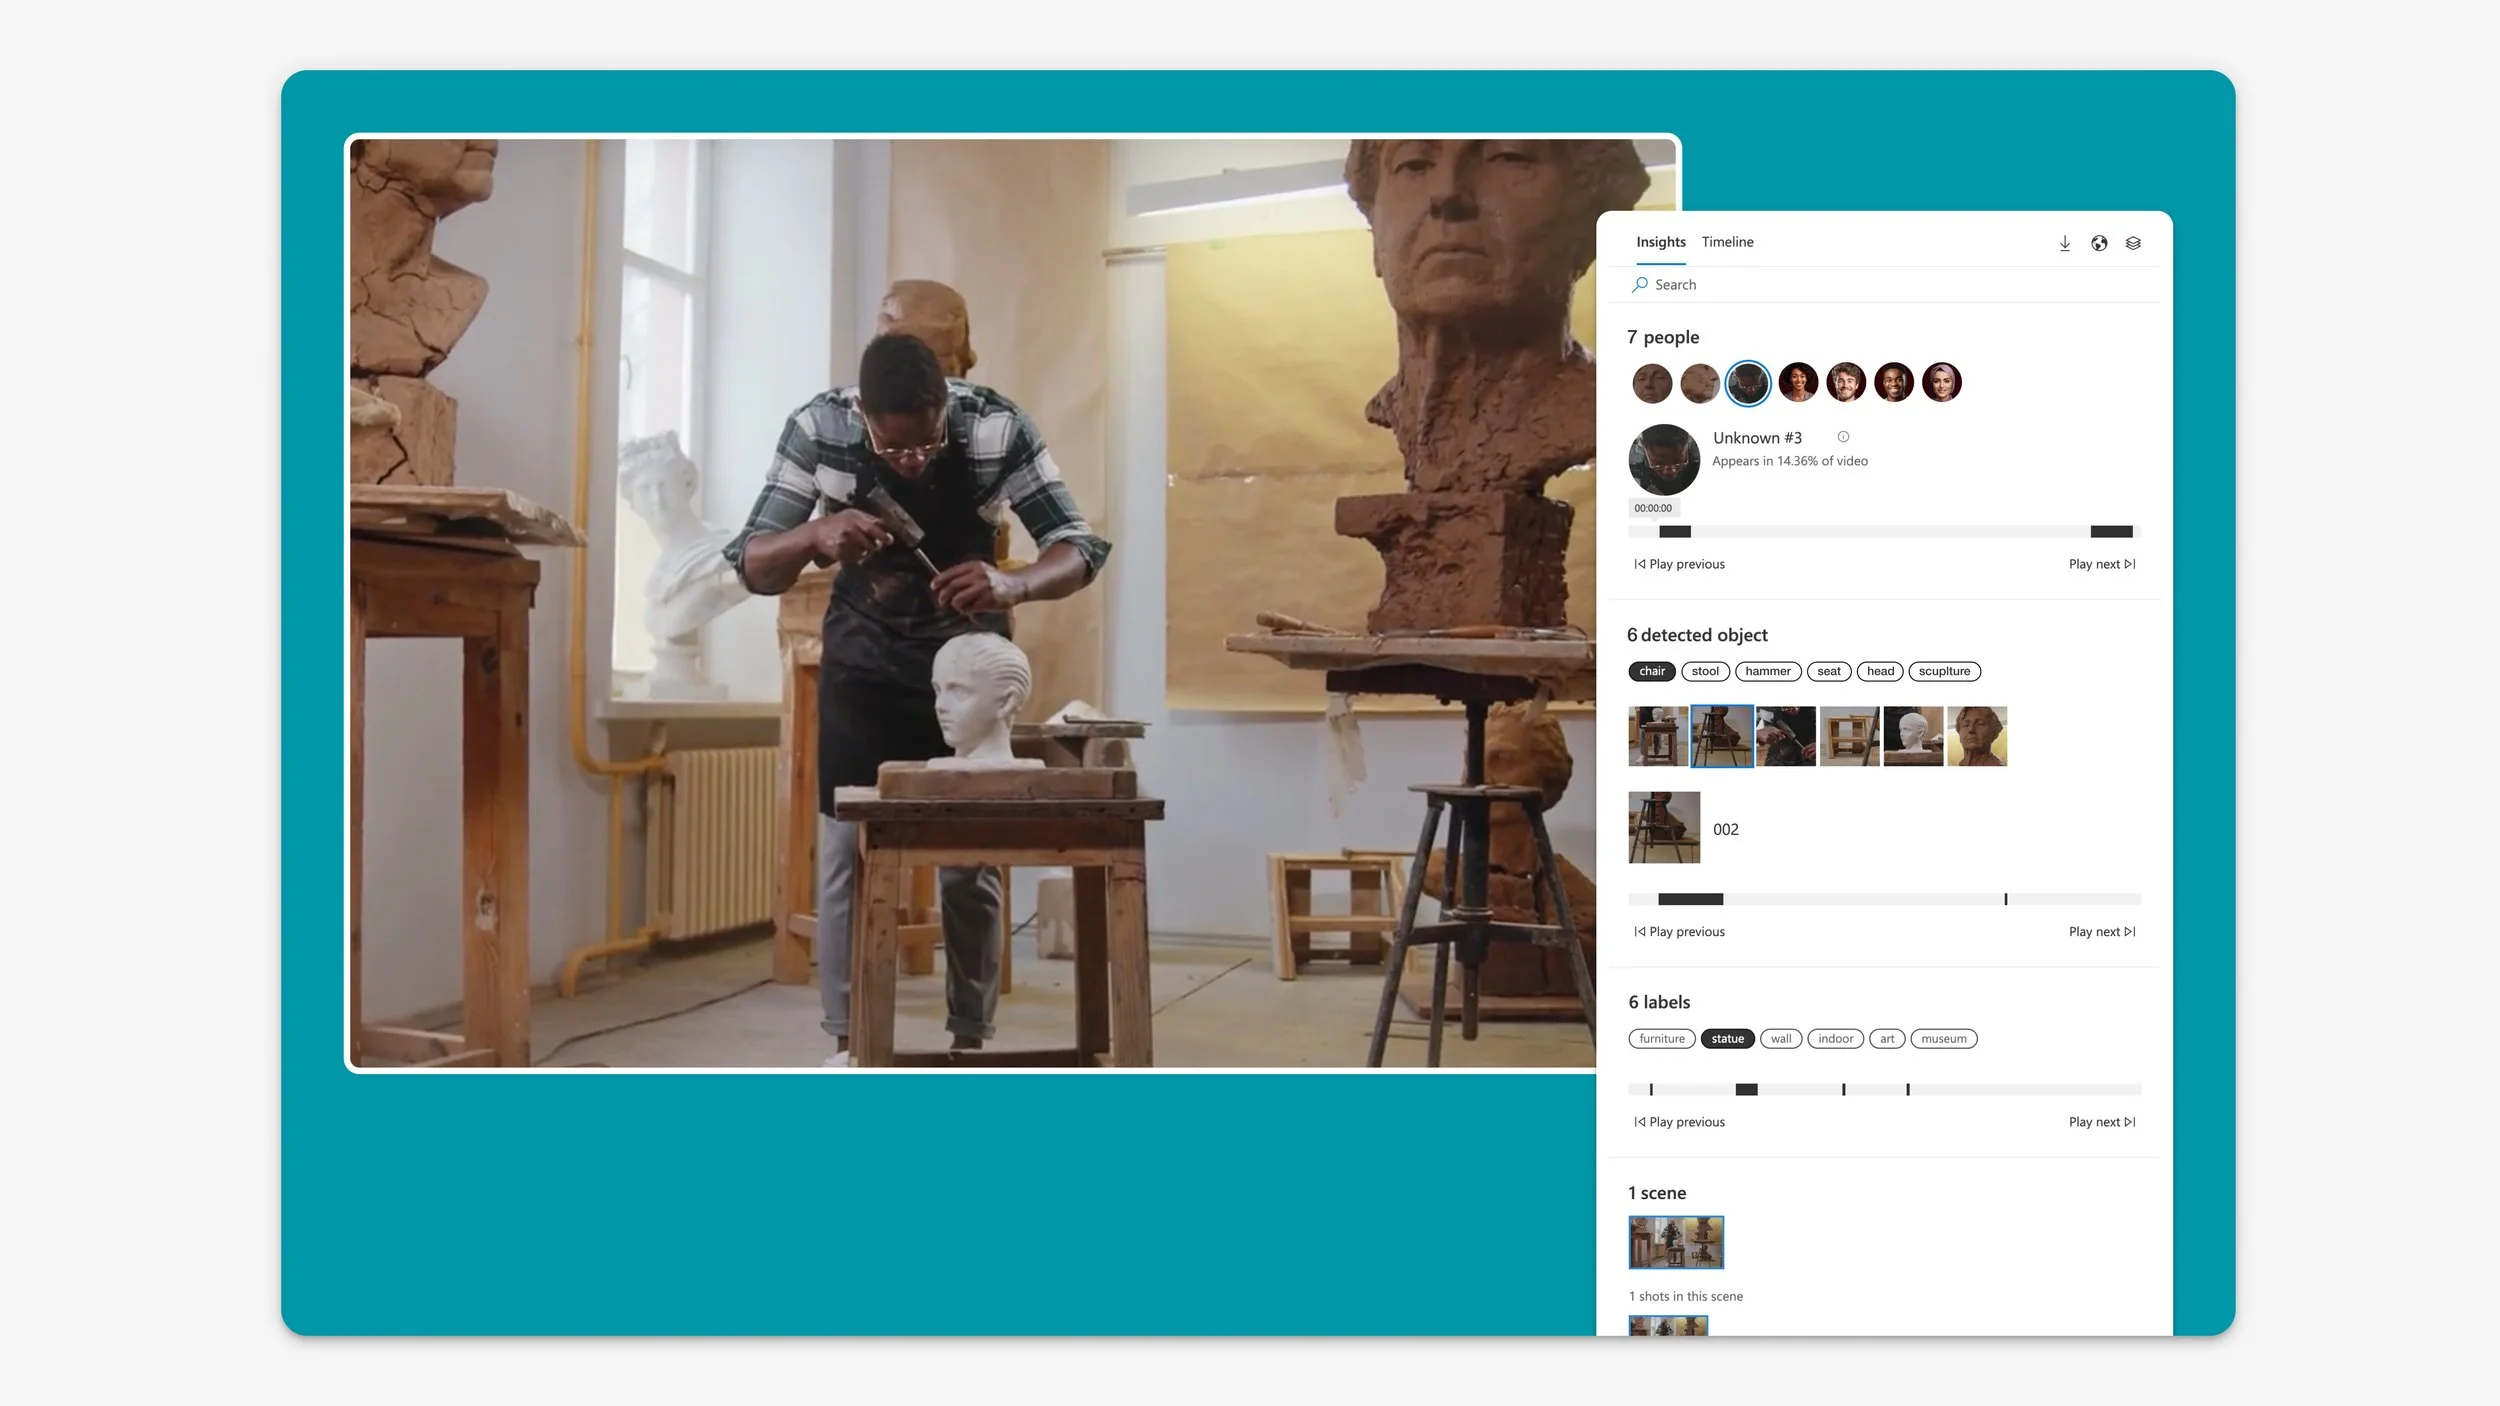Image resolution: width=2500 pixels, height=1406 pixels.
Task: Open the view layers icon
Action: tap(2132, 243)
